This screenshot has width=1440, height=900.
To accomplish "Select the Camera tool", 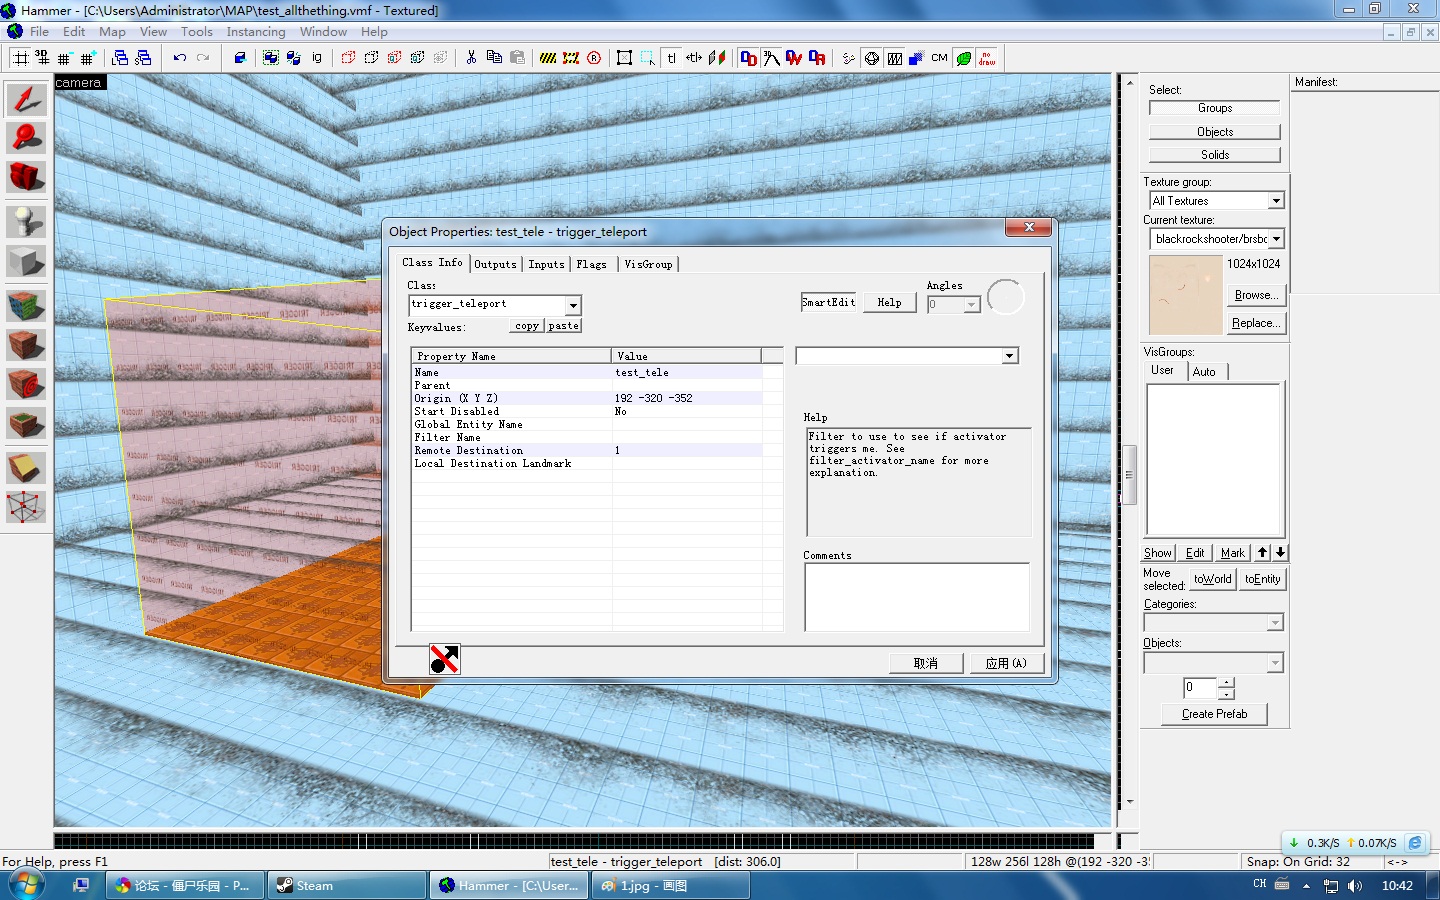I will pyautogui.click(x=26, y=177).
